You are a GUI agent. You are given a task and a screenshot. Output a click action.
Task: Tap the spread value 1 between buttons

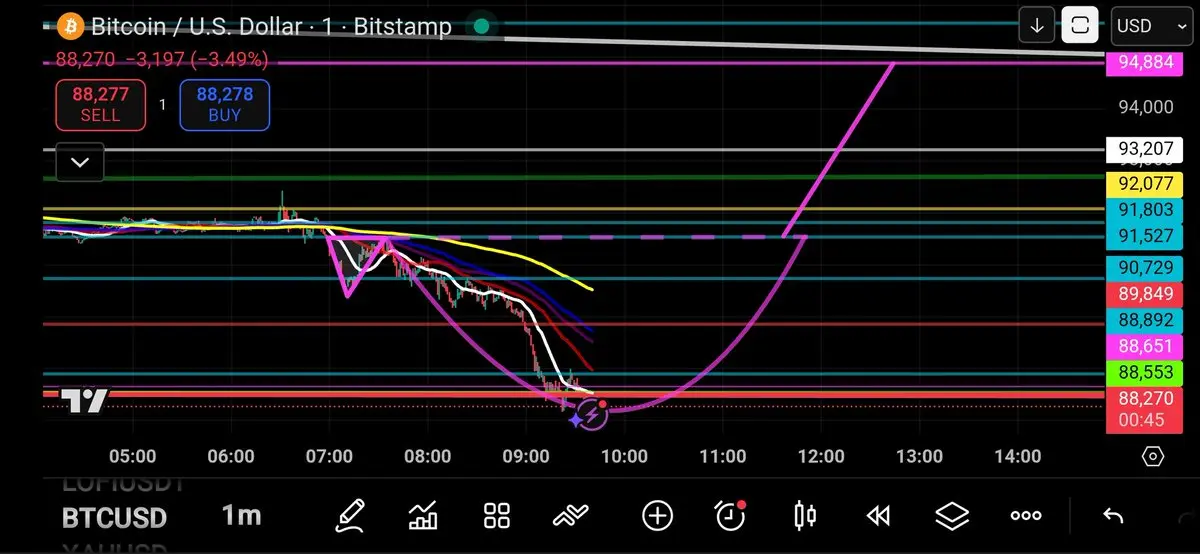162,105
